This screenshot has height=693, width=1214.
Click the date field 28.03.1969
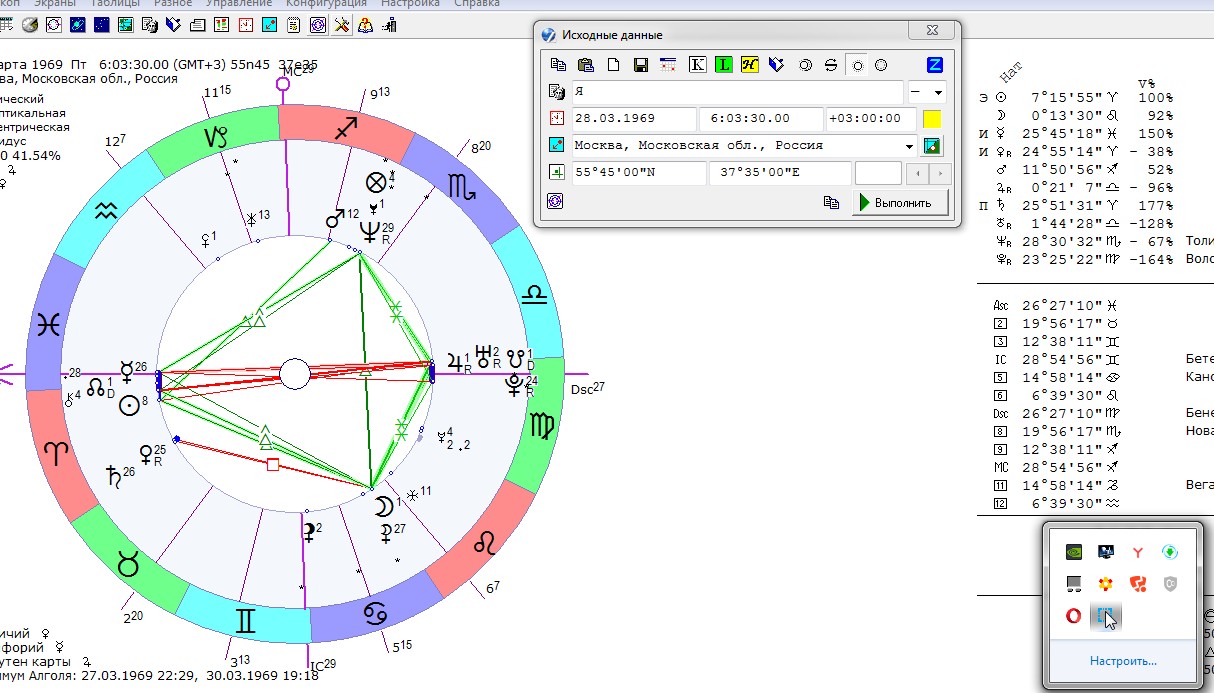coord(634,118)
